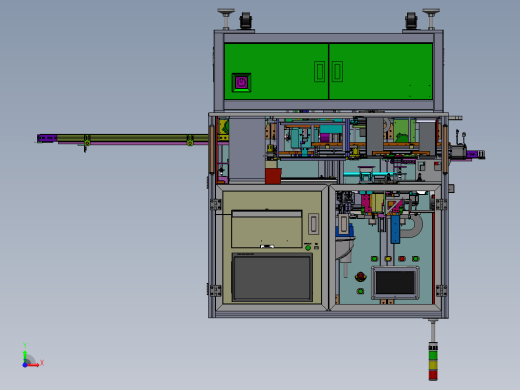Select the purple connector on the machine's right side

pos(472,154)
